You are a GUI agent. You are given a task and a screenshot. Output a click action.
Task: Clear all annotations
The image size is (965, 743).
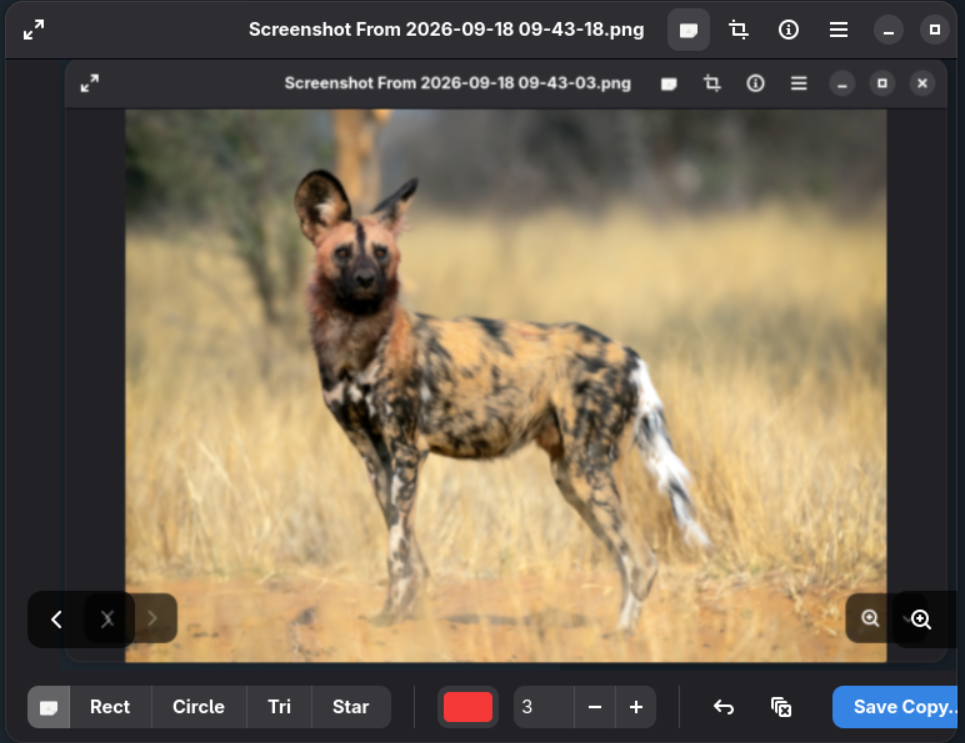(x=781, y=707)
